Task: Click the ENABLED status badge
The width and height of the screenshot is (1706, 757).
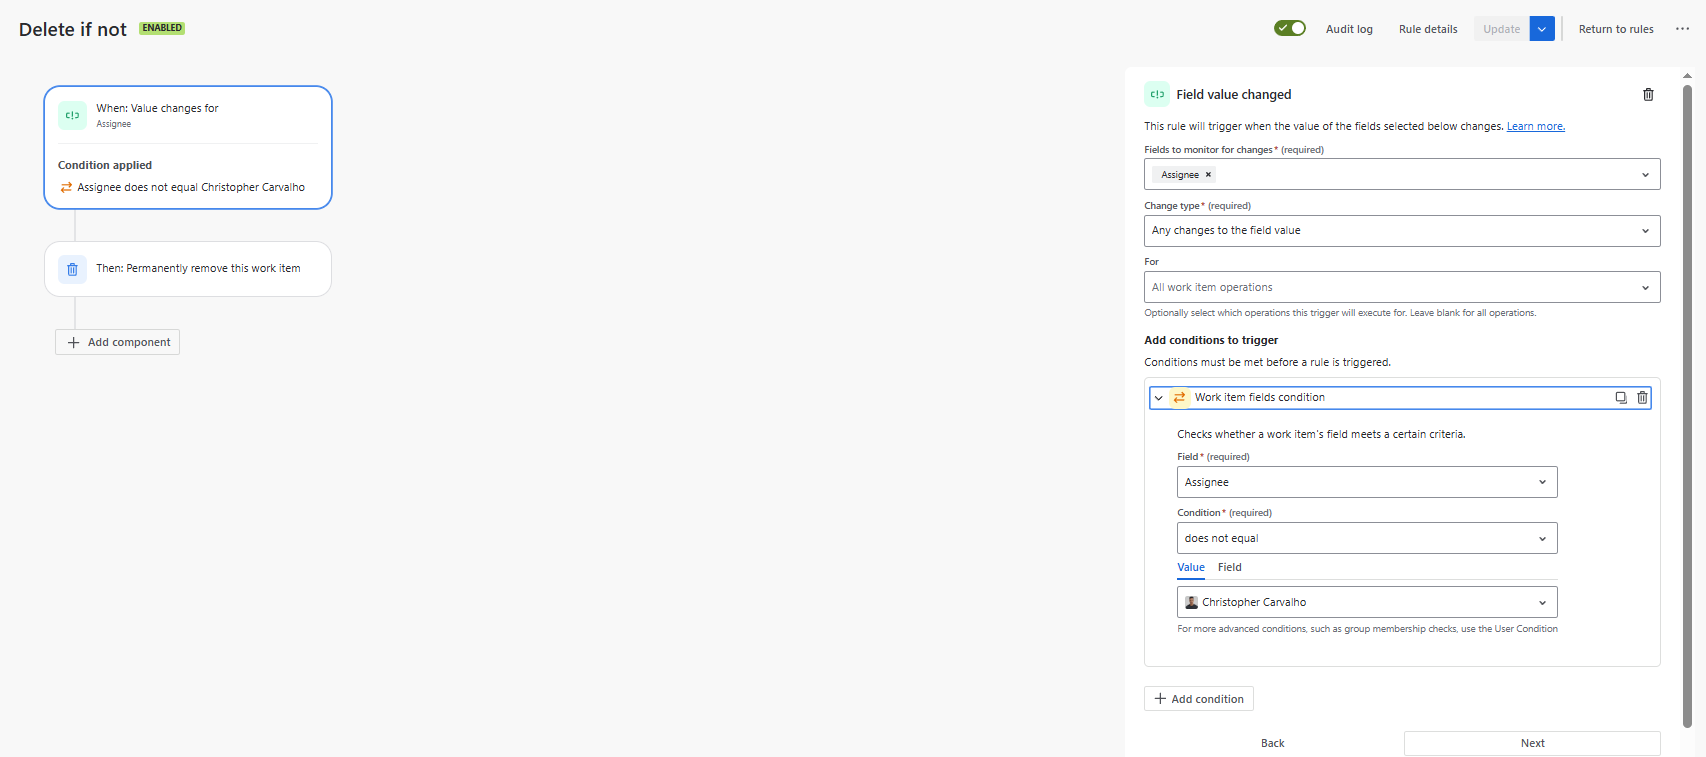Action: click(162, 28)
